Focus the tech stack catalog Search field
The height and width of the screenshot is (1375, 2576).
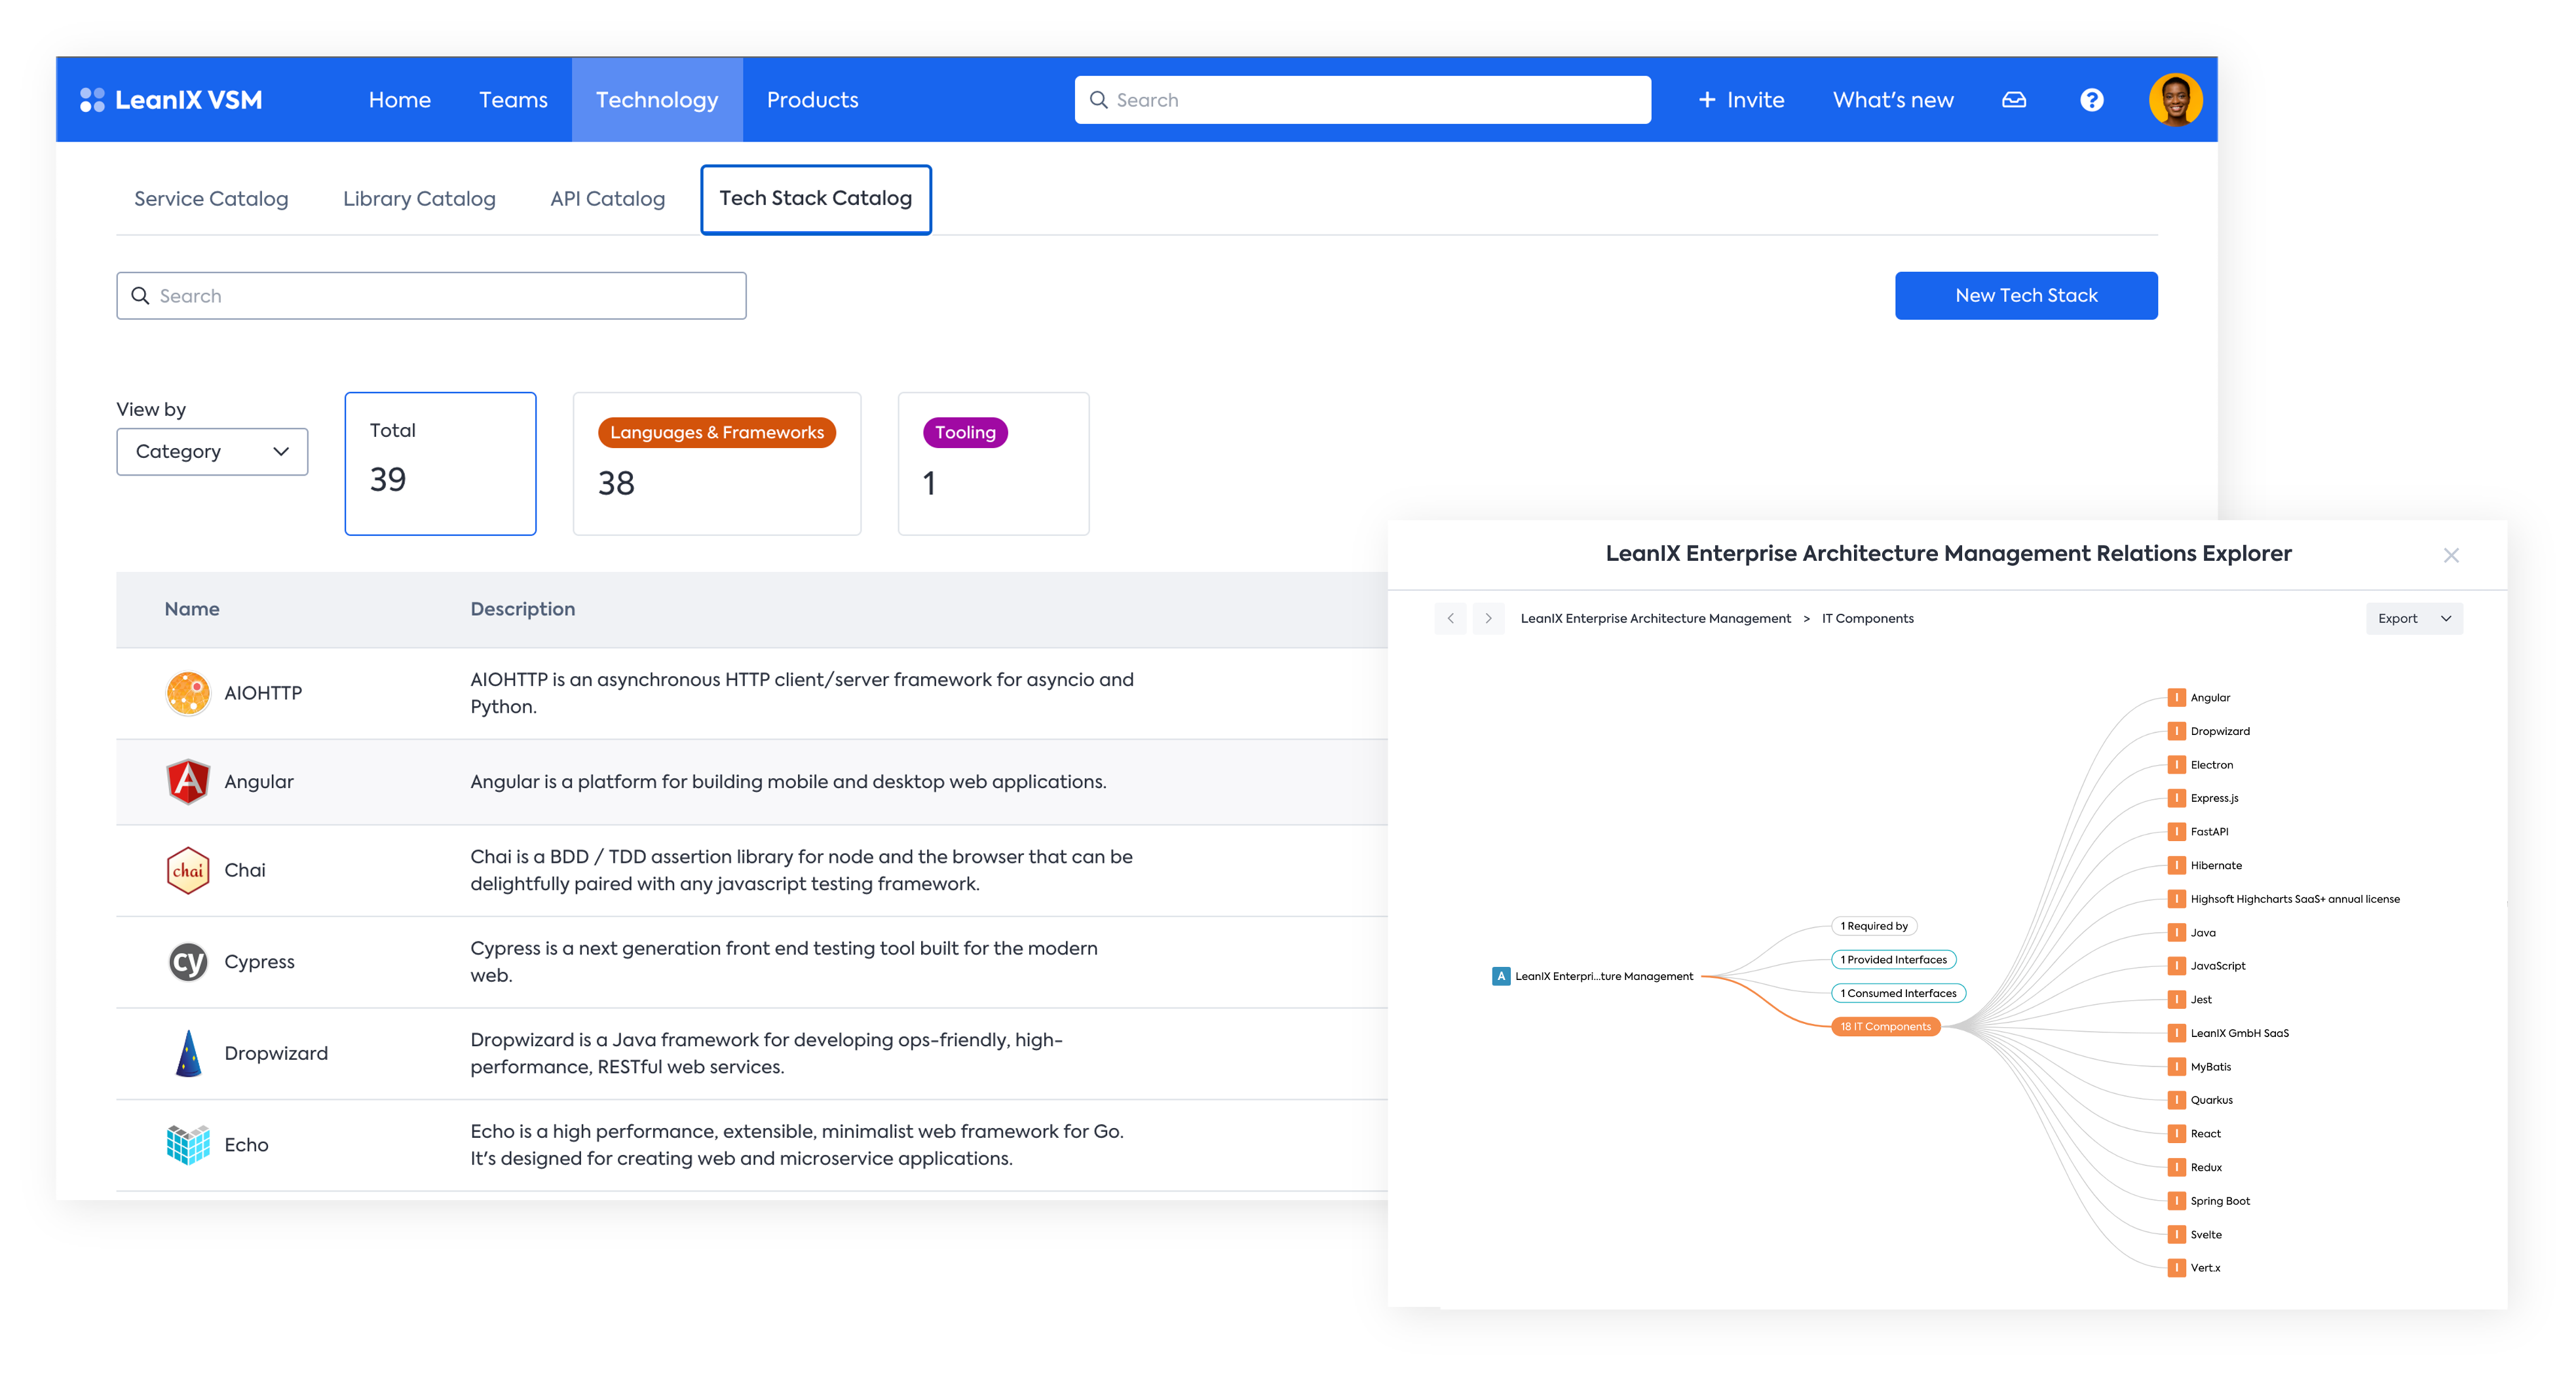(431, 296)
